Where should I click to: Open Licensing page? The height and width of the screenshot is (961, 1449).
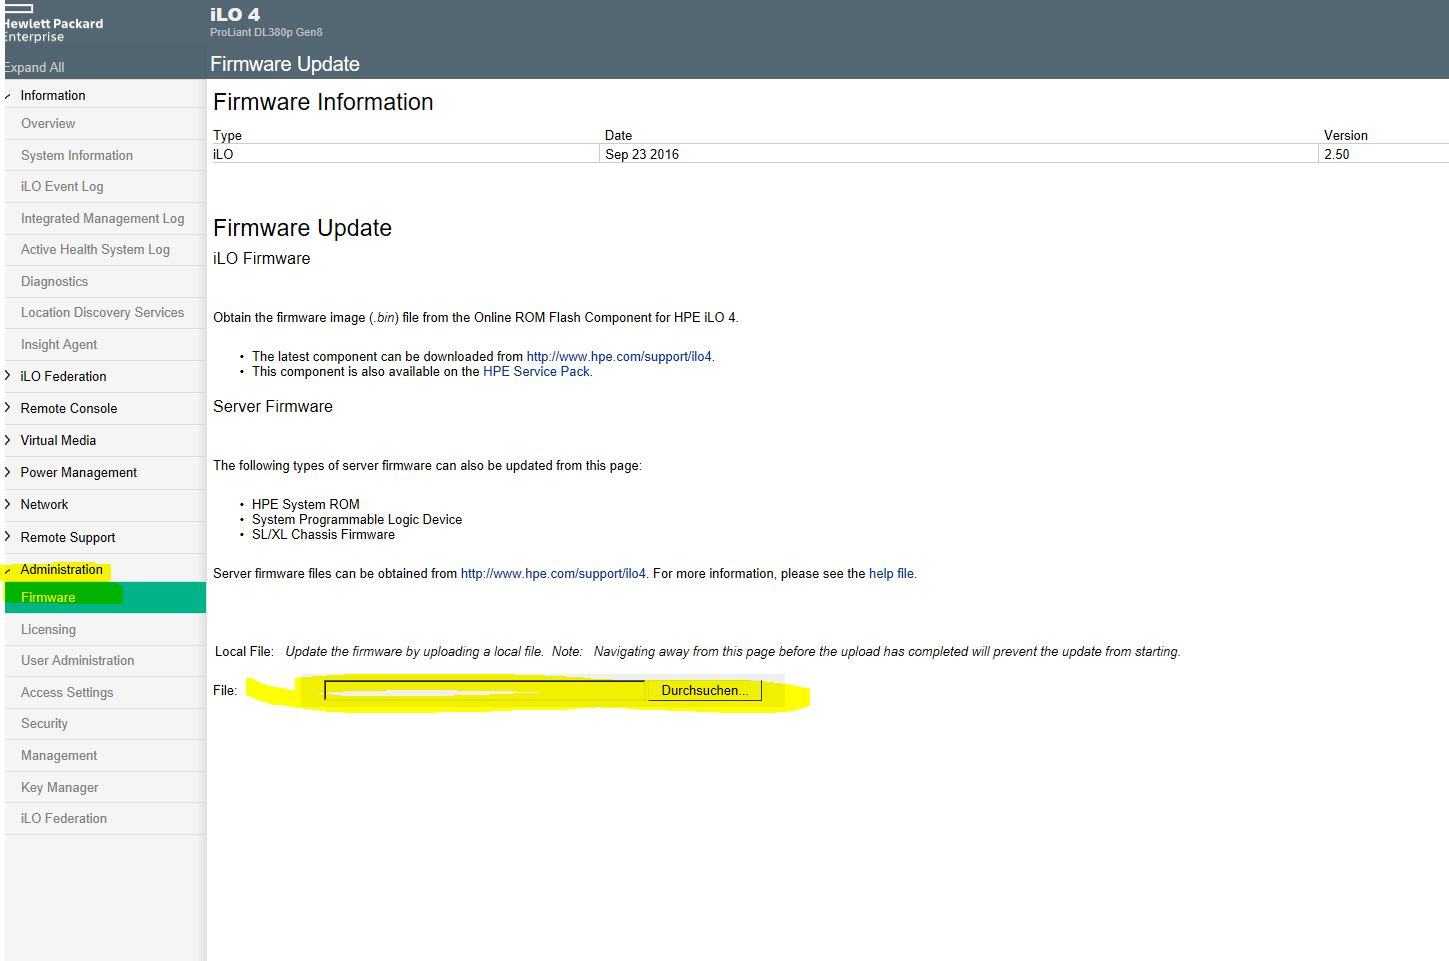point(48,629)
